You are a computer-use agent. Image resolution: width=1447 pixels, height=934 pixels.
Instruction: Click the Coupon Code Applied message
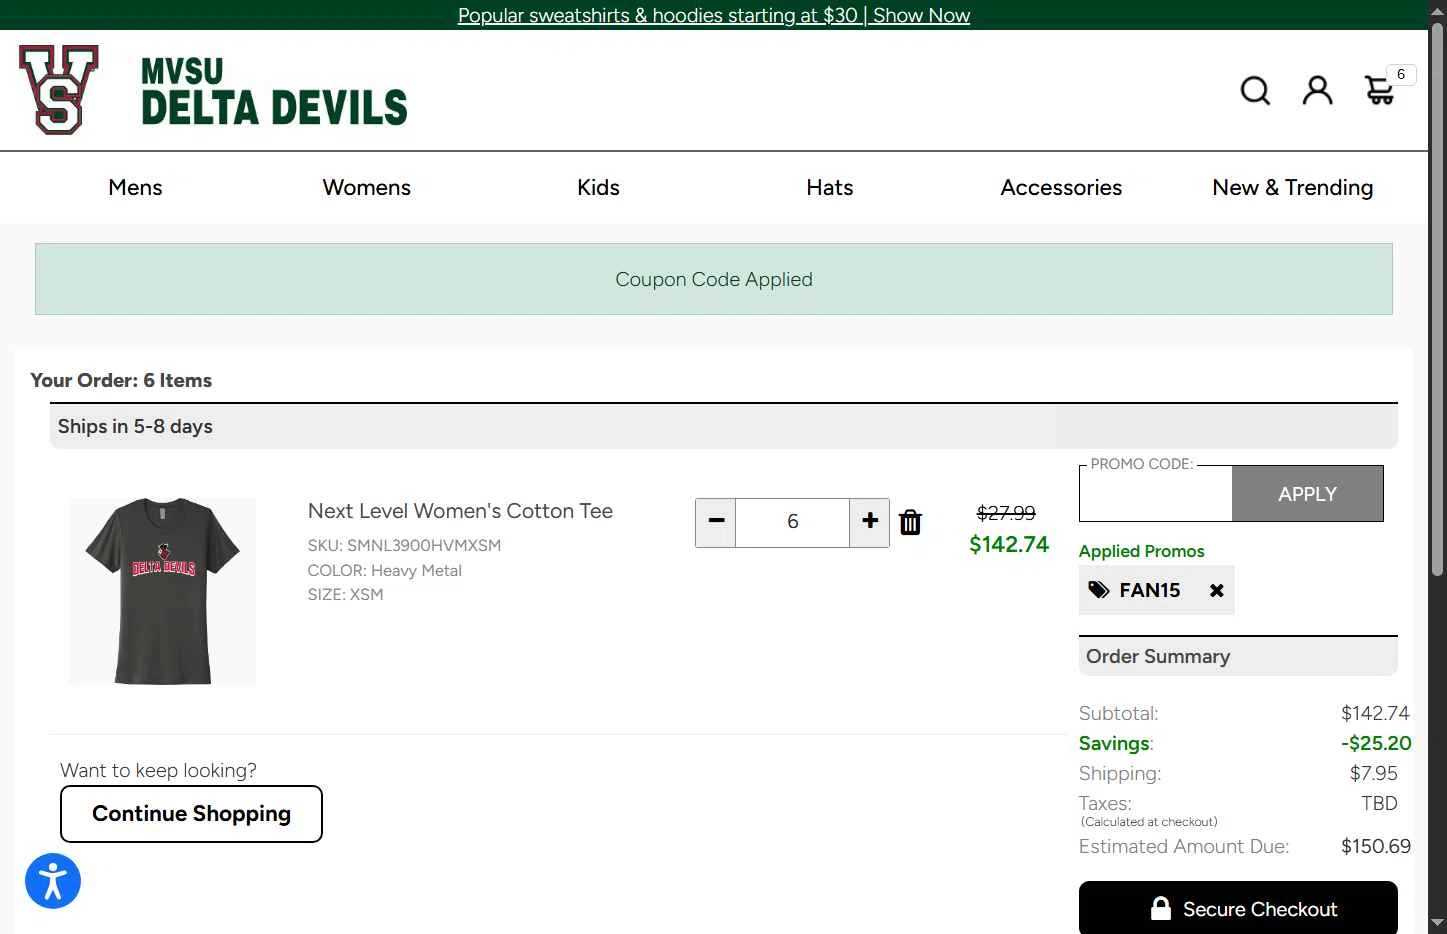tap(714, 279)
